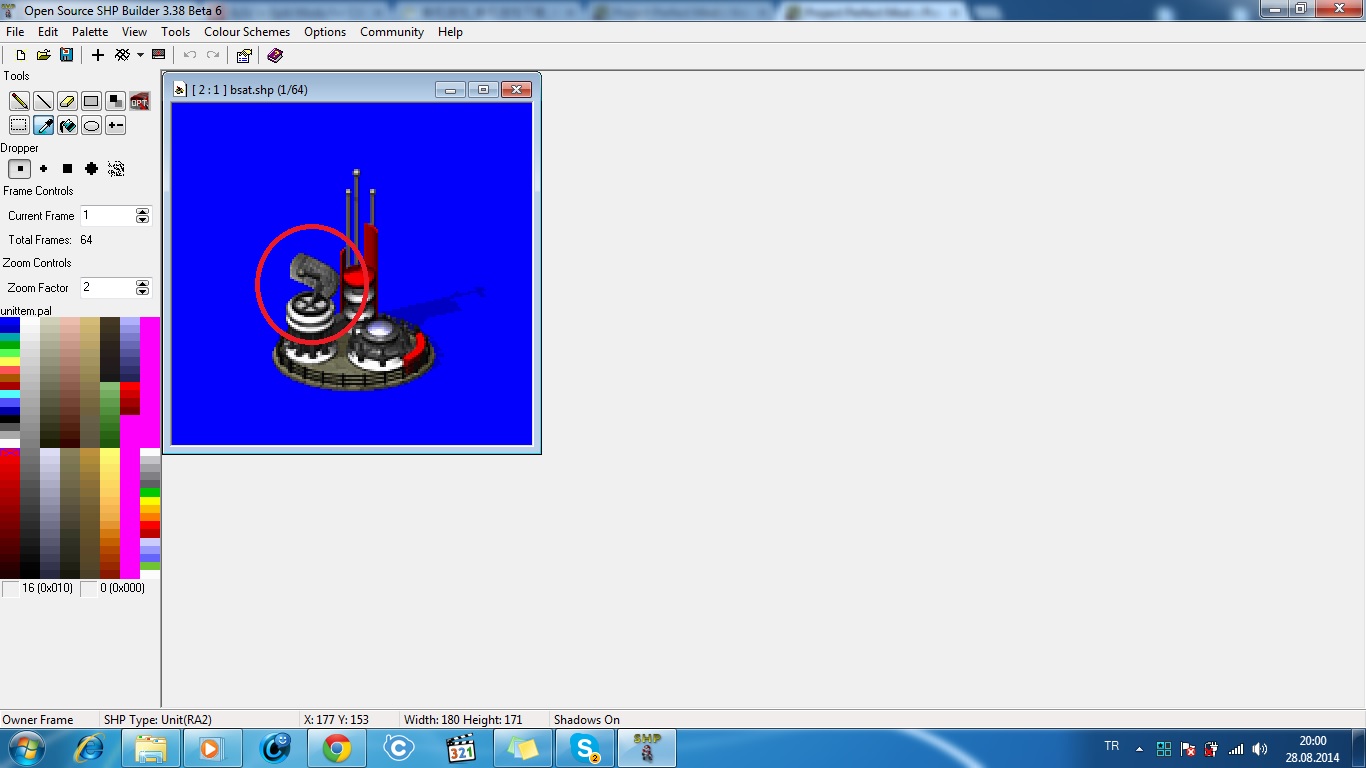Click the Undo arrow in the toolbar
The width and height of the screenshot is (1366, 768).
pyautogui.click(x=190, y=55)
